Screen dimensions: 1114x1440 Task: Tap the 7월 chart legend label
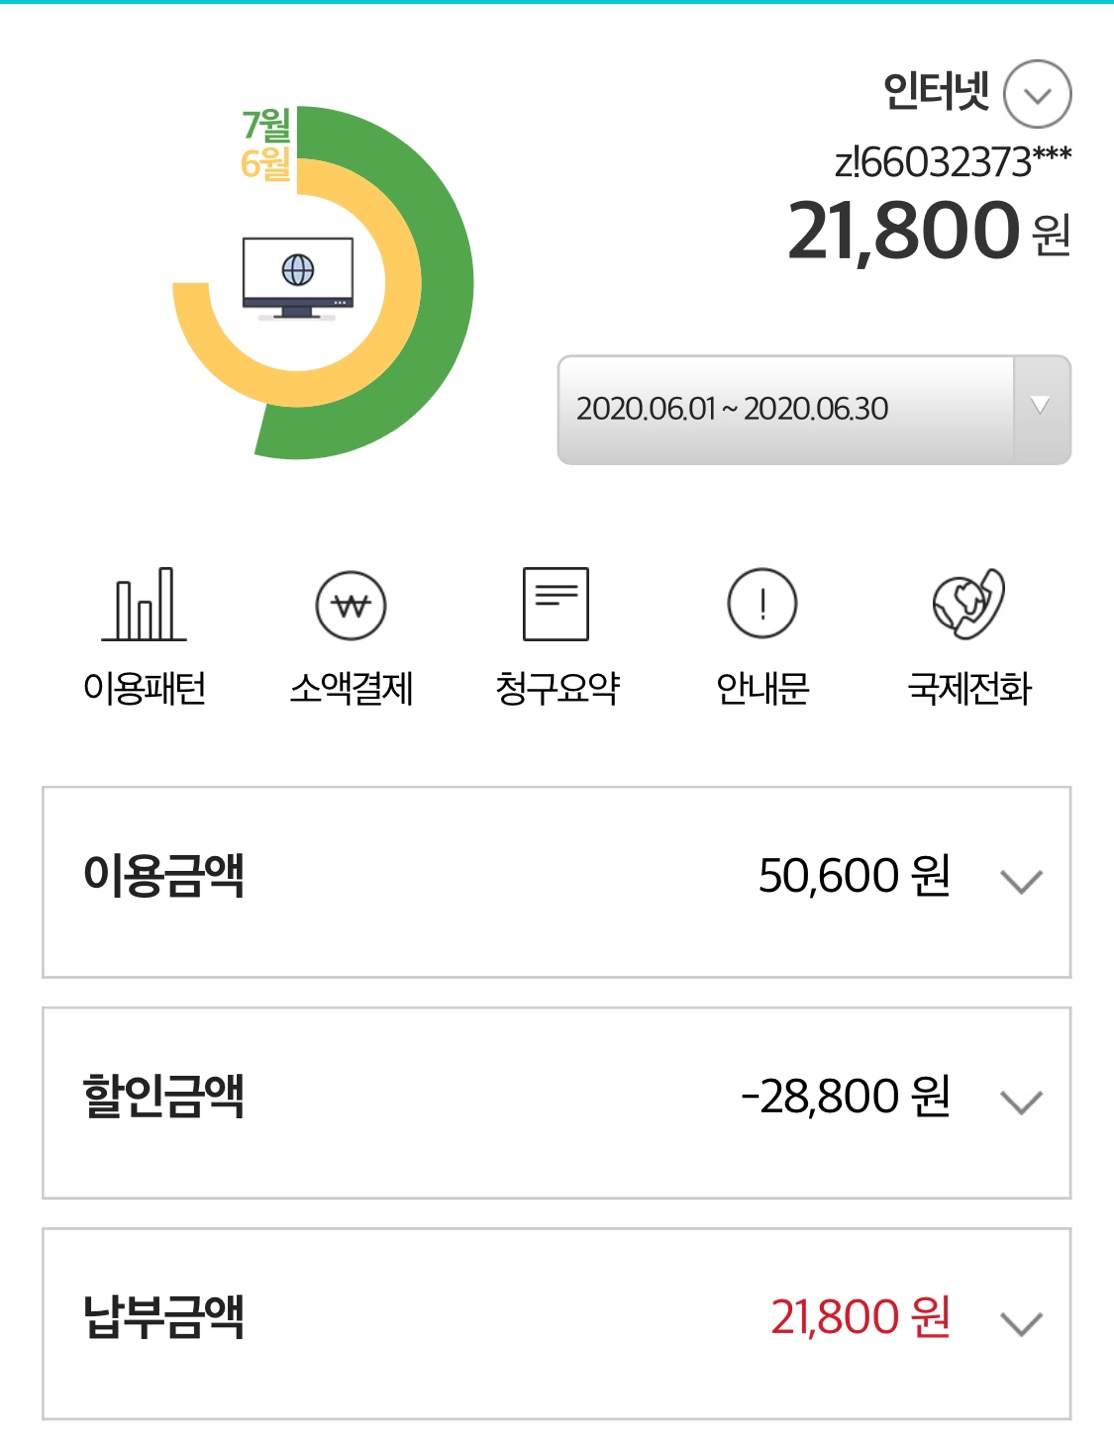(x=265, y=125)
